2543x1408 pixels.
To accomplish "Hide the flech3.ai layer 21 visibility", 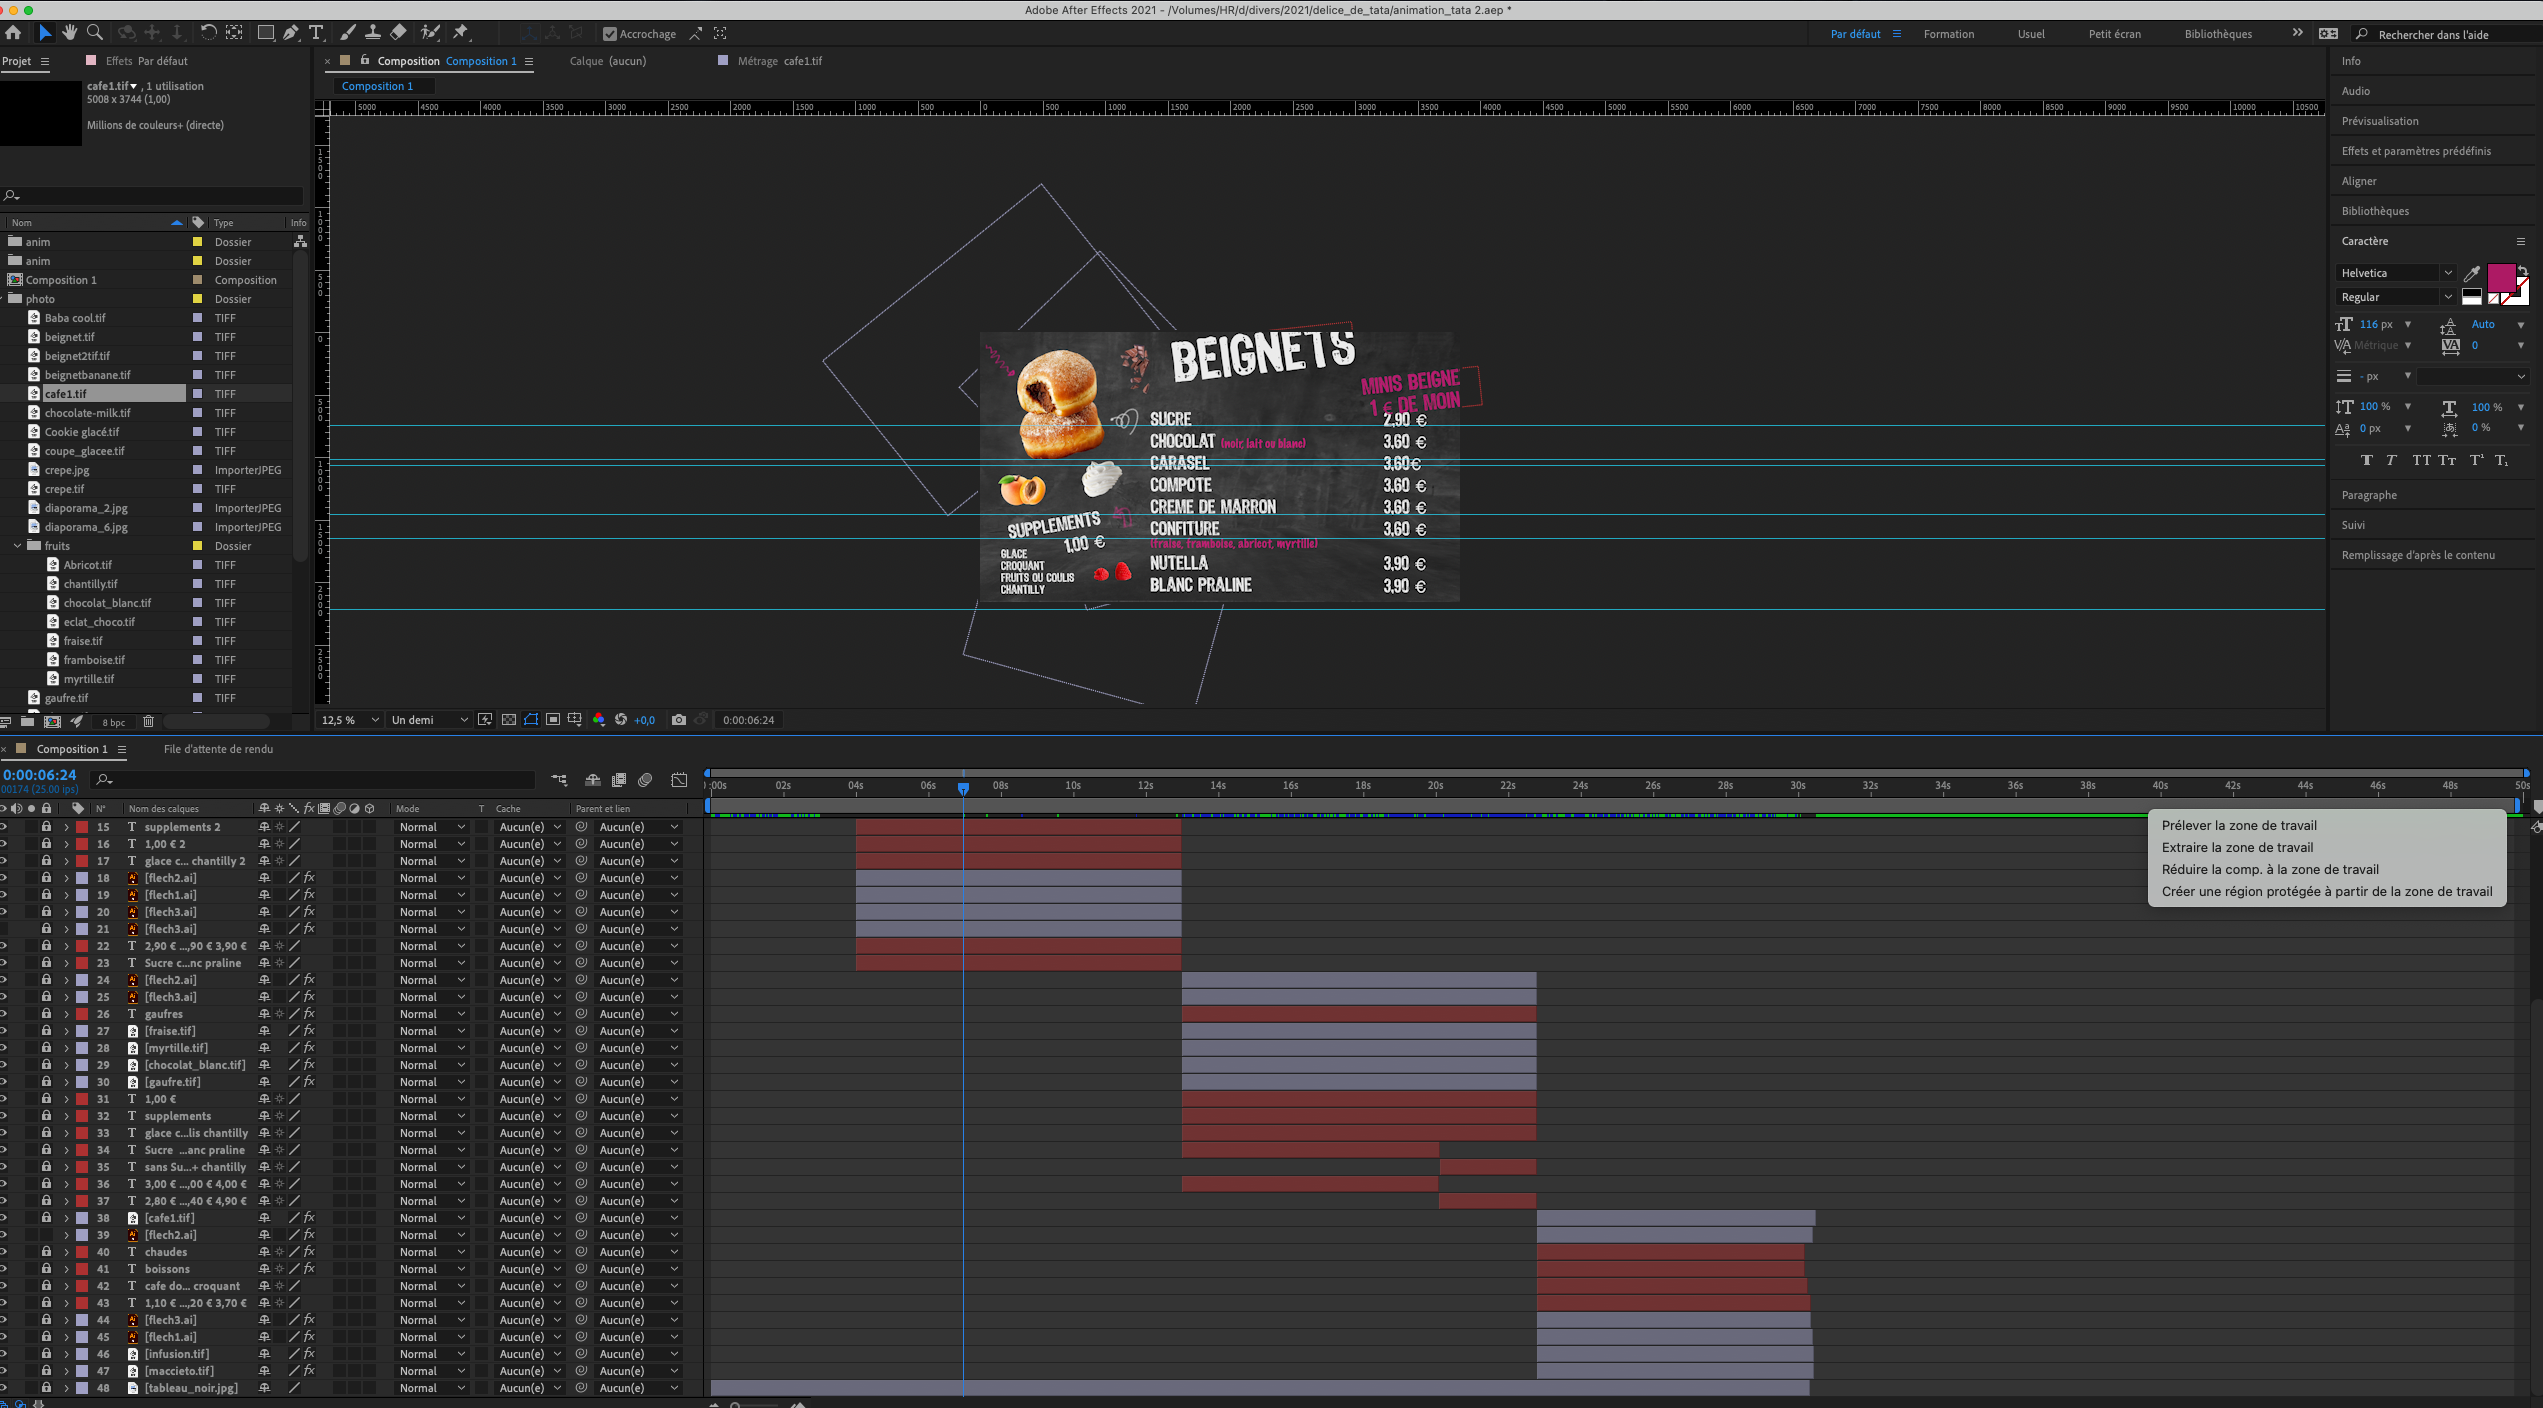I will pyautogui.click(x=3, y=929).
